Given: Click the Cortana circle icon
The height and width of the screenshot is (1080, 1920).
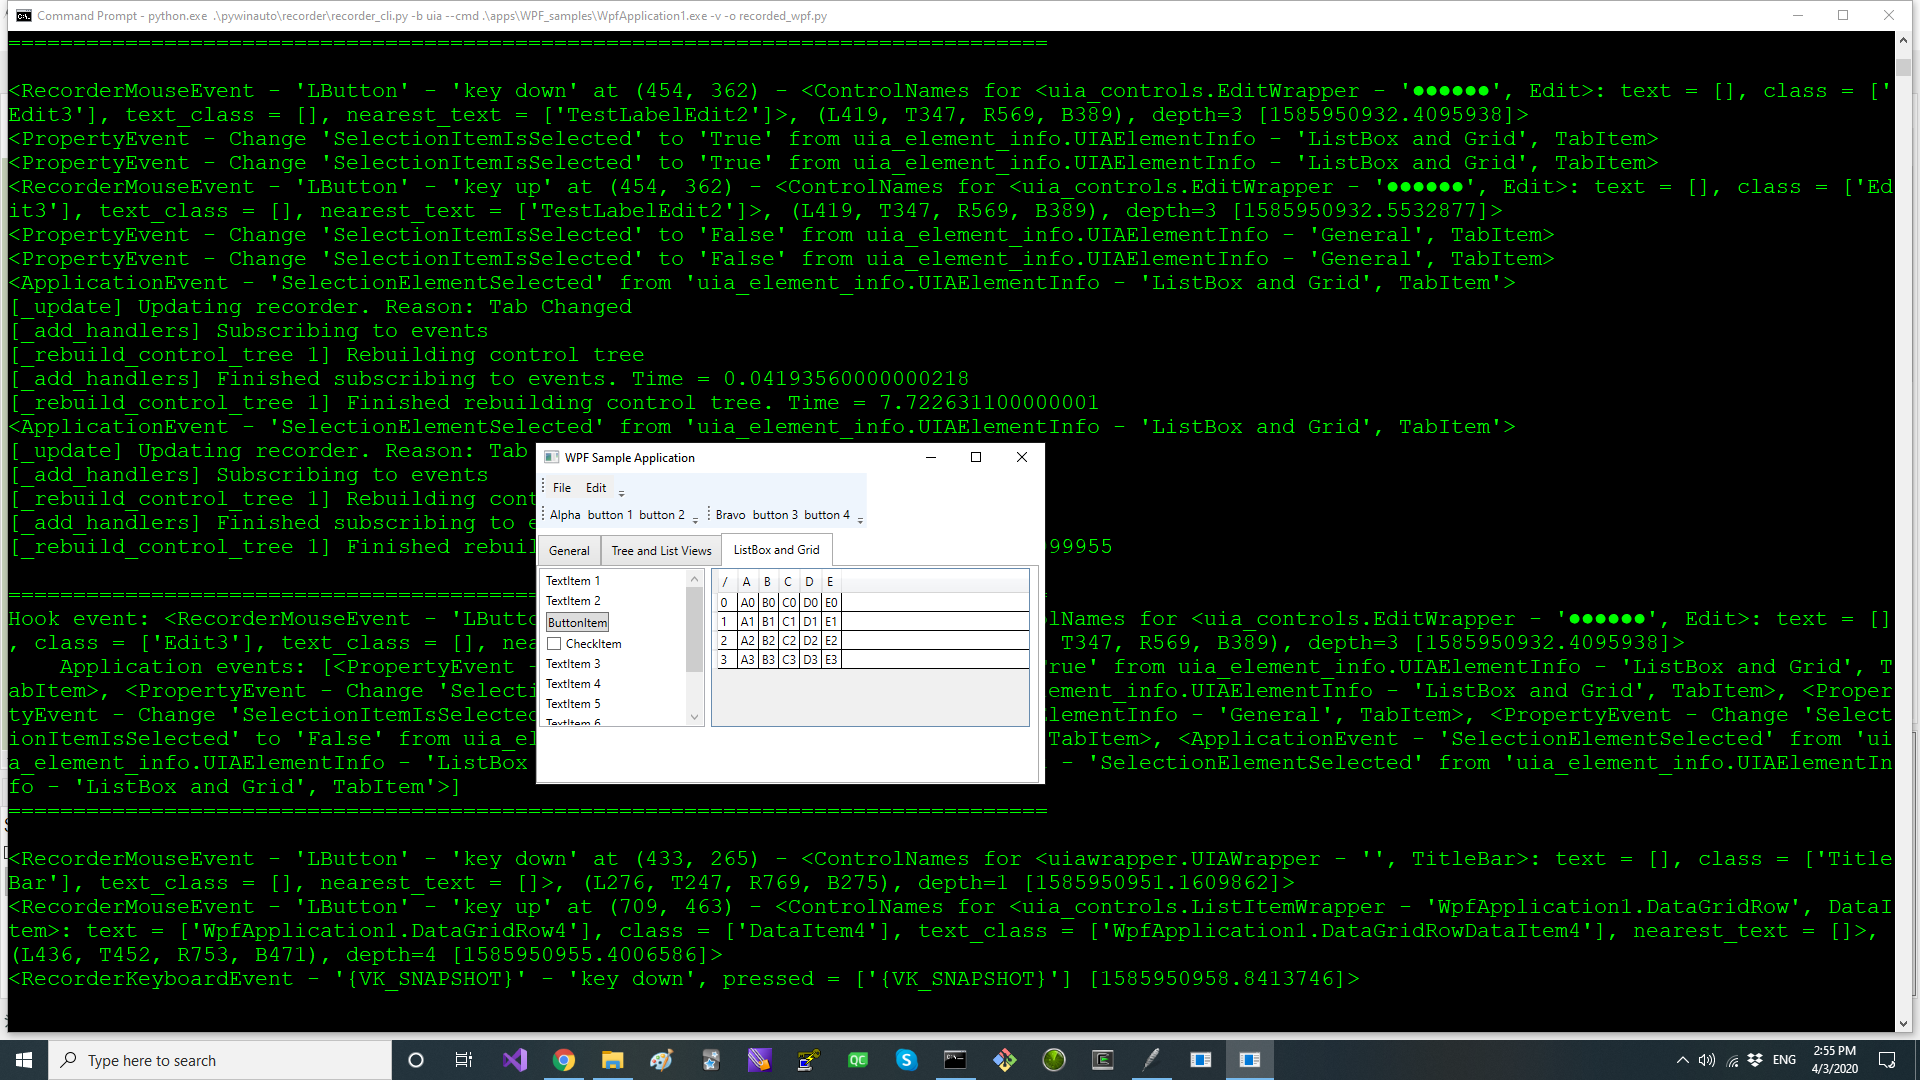Looking at the screenshot, I should click(416, 1060).
